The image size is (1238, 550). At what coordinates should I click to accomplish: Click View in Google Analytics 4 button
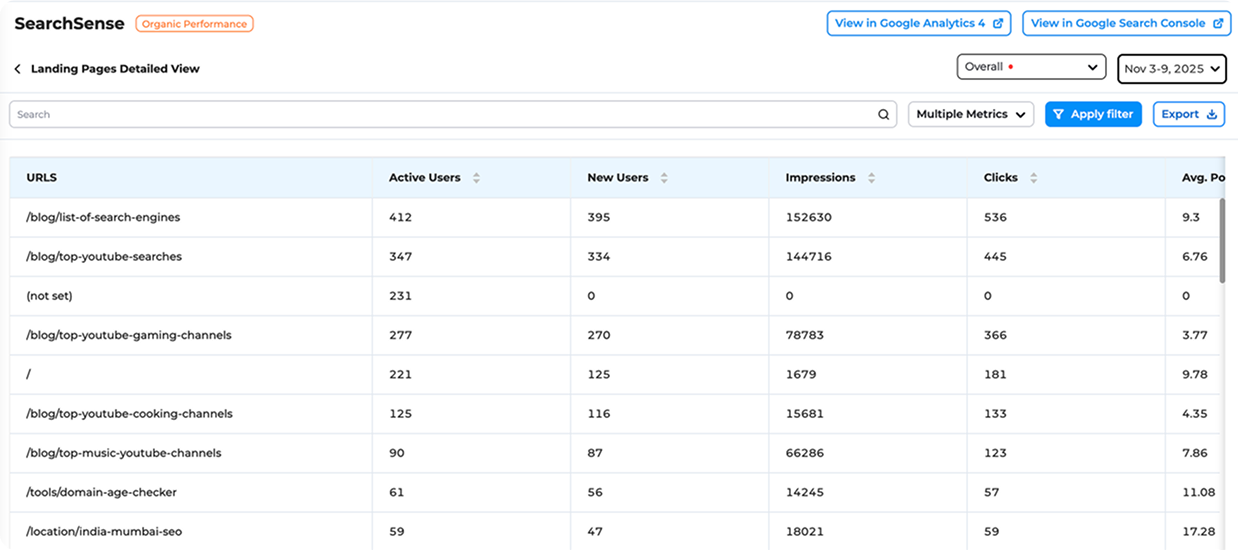click(918, 23)
